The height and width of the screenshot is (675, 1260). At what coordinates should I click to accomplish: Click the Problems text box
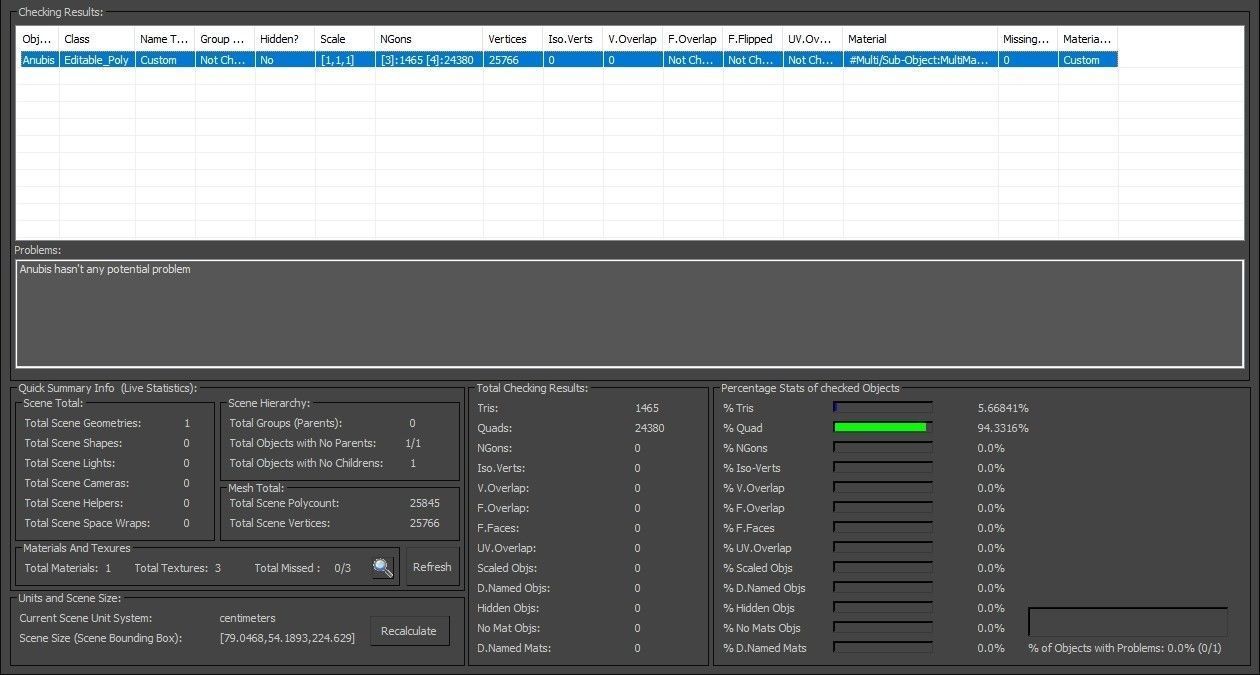point(630,313)
